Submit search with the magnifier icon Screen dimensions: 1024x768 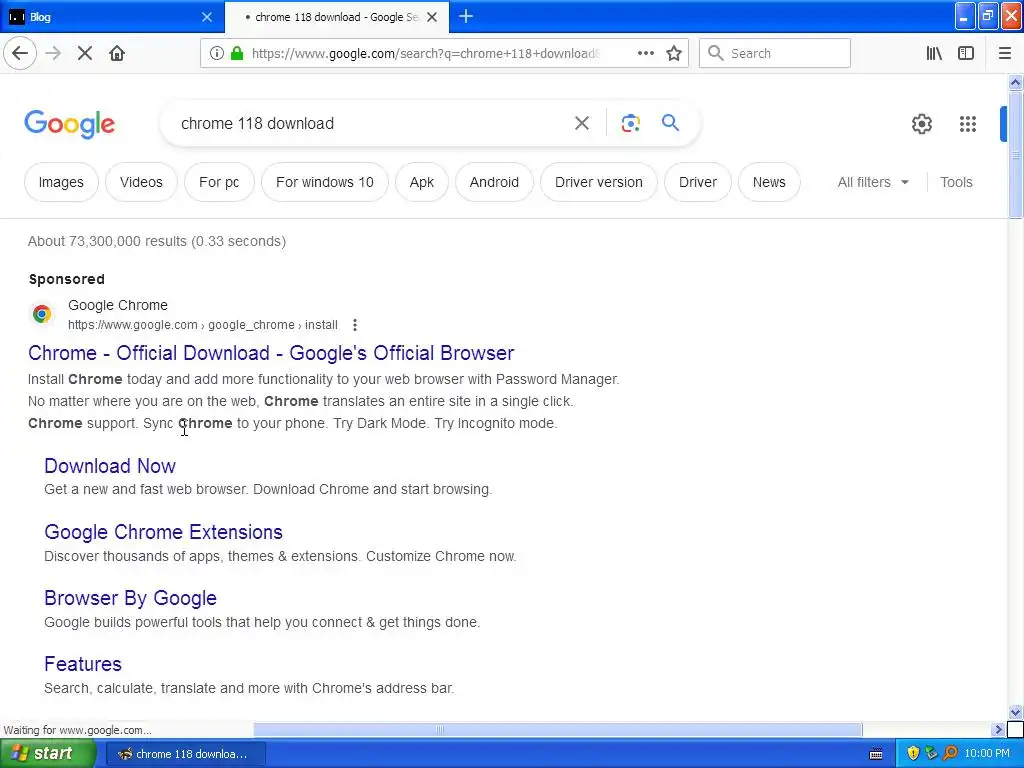670,123
